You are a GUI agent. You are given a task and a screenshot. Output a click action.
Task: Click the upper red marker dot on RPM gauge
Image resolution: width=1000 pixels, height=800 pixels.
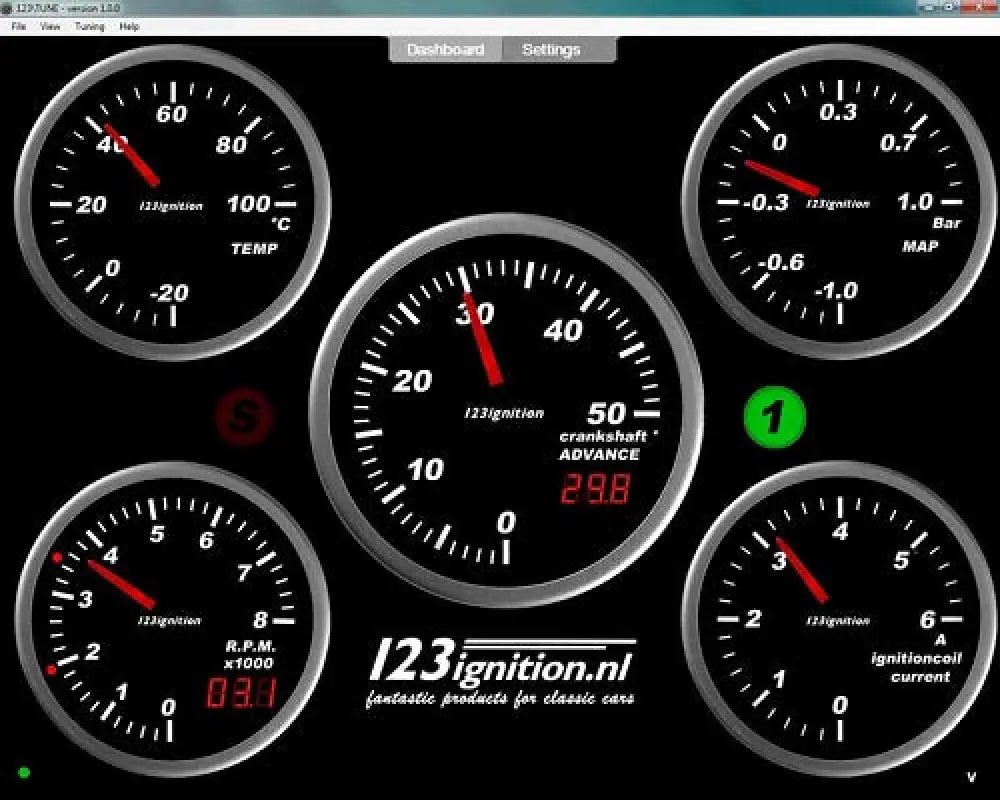click(58, 557)
